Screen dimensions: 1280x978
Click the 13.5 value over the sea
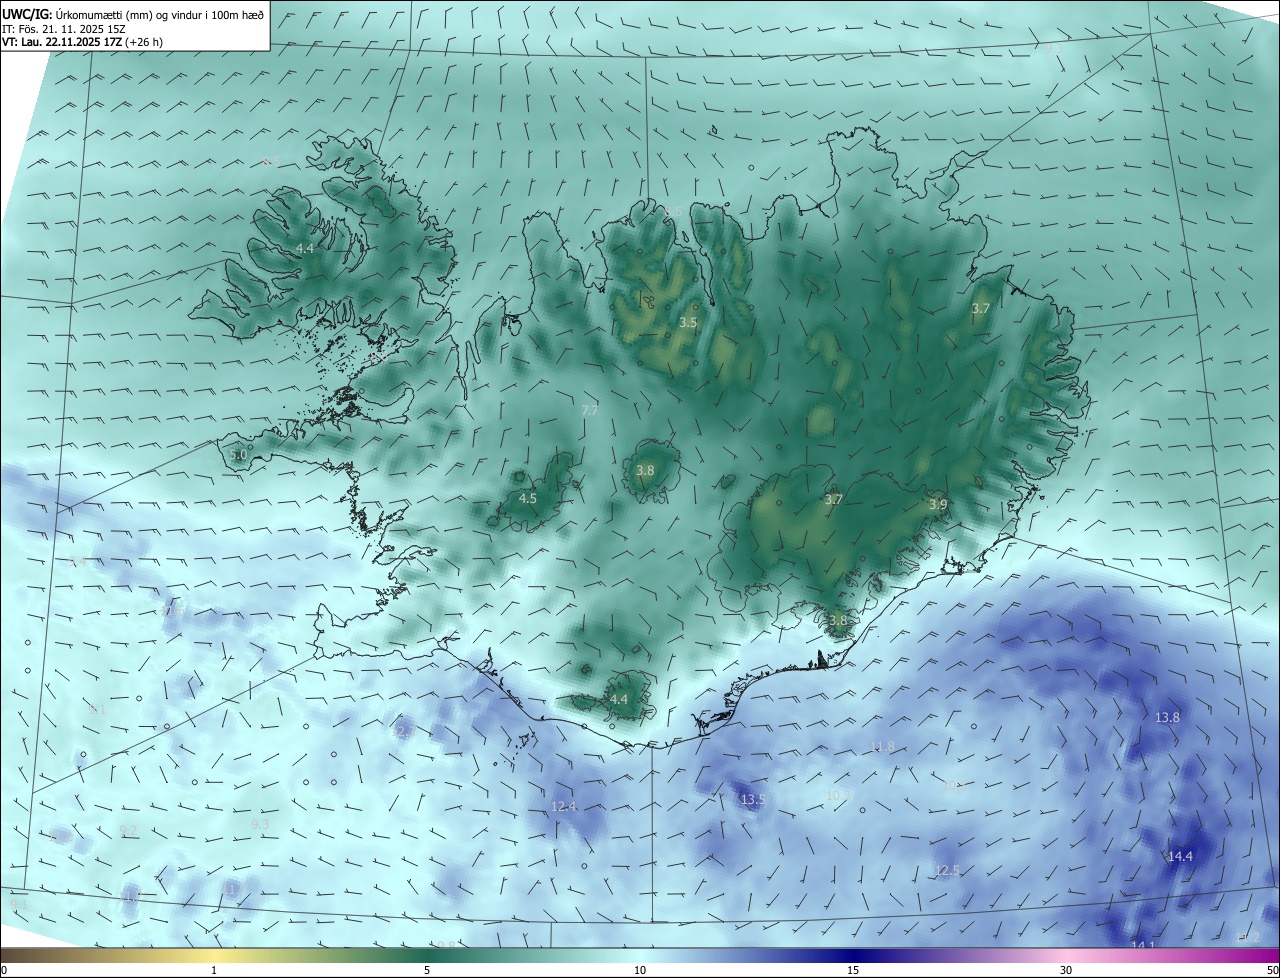(x=752, y=800)
